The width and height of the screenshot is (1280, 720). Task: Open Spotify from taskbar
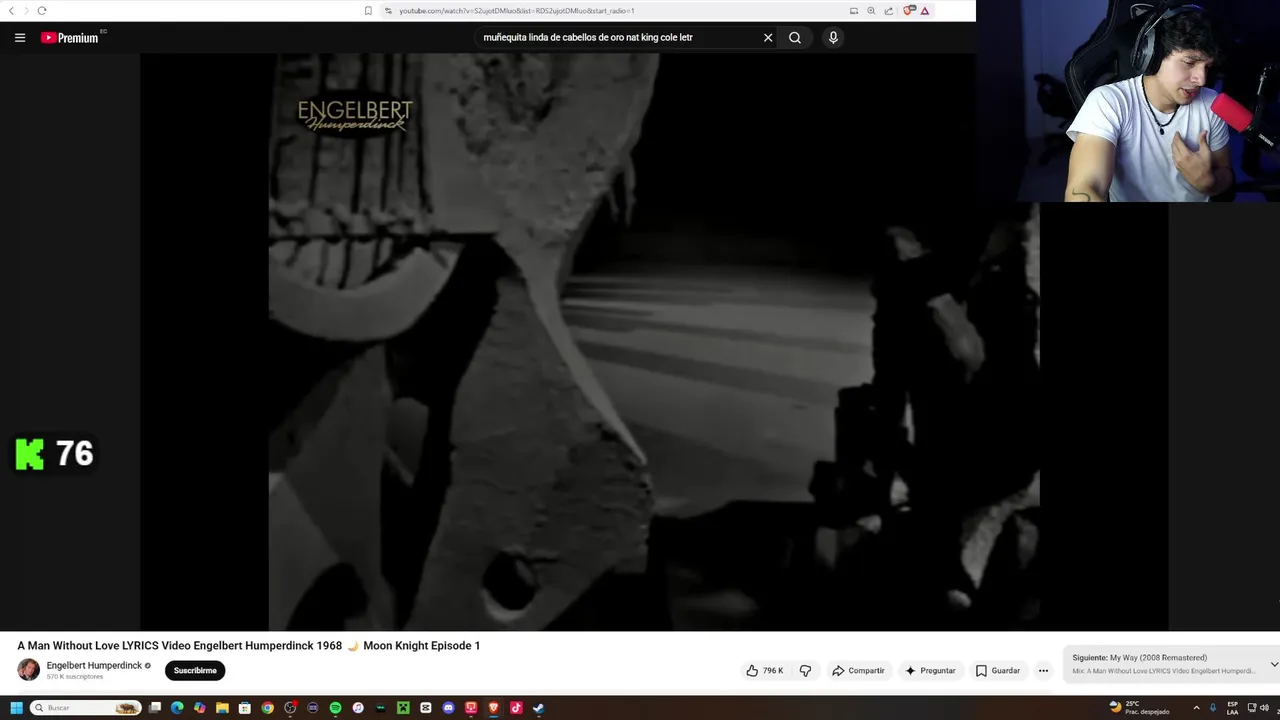point(335,708)
